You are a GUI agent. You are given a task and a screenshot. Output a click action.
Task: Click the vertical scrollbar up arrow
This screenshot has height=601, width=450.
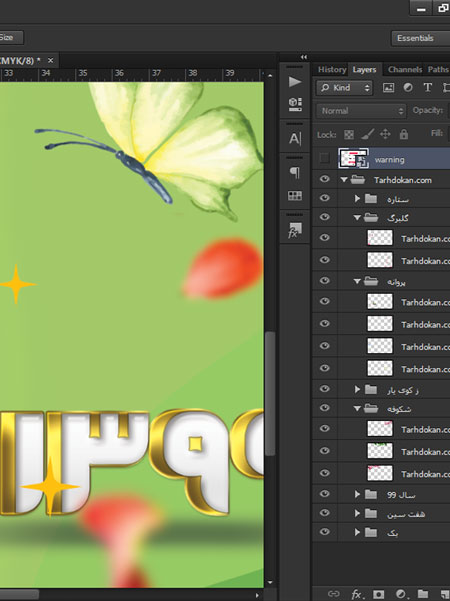coord(270,76)
